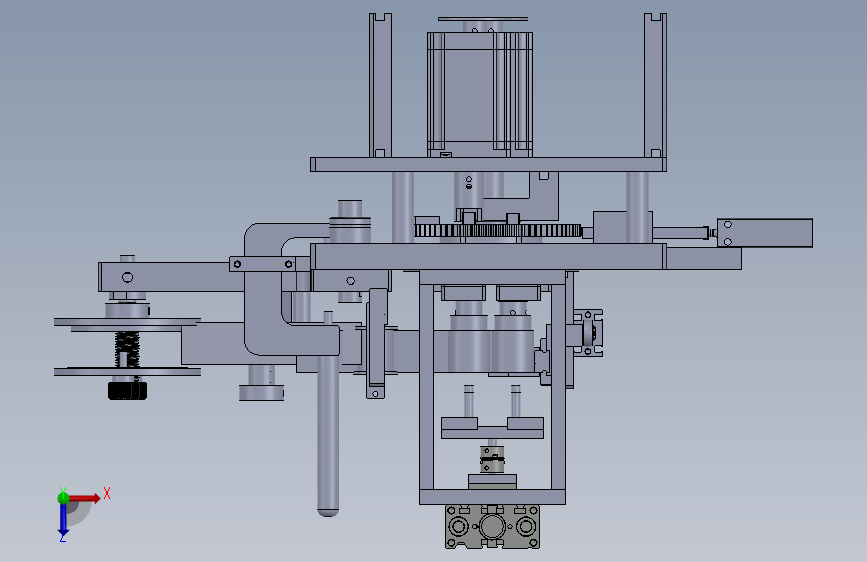Select the toothed gear rack in the model
This screenshot has width=867, height=562.
pyautogui.click(x=498, y=230)
